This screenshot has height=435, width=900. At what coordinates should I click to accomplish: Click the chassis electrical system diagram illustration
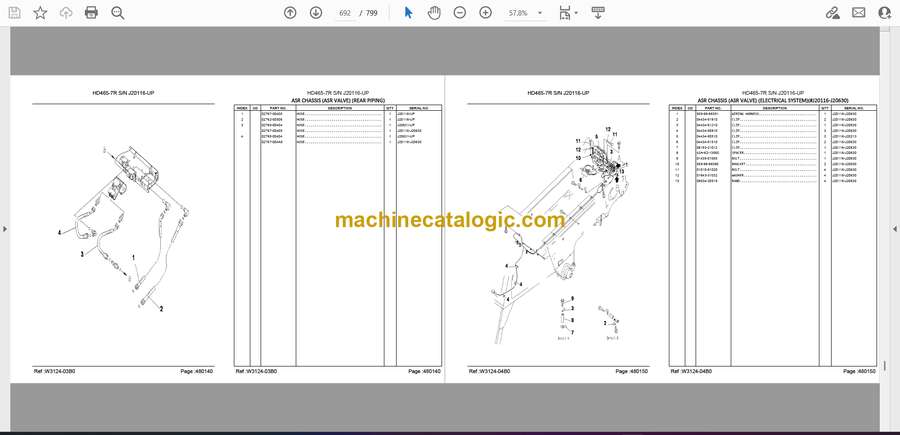(x=560, y=234)
